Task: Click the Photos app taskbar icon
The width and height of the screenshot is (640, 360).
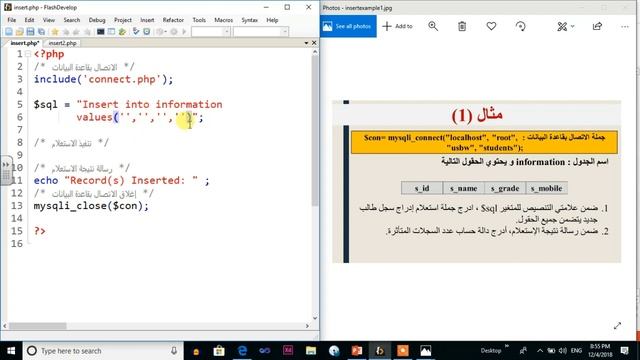Action: (426, 351)
